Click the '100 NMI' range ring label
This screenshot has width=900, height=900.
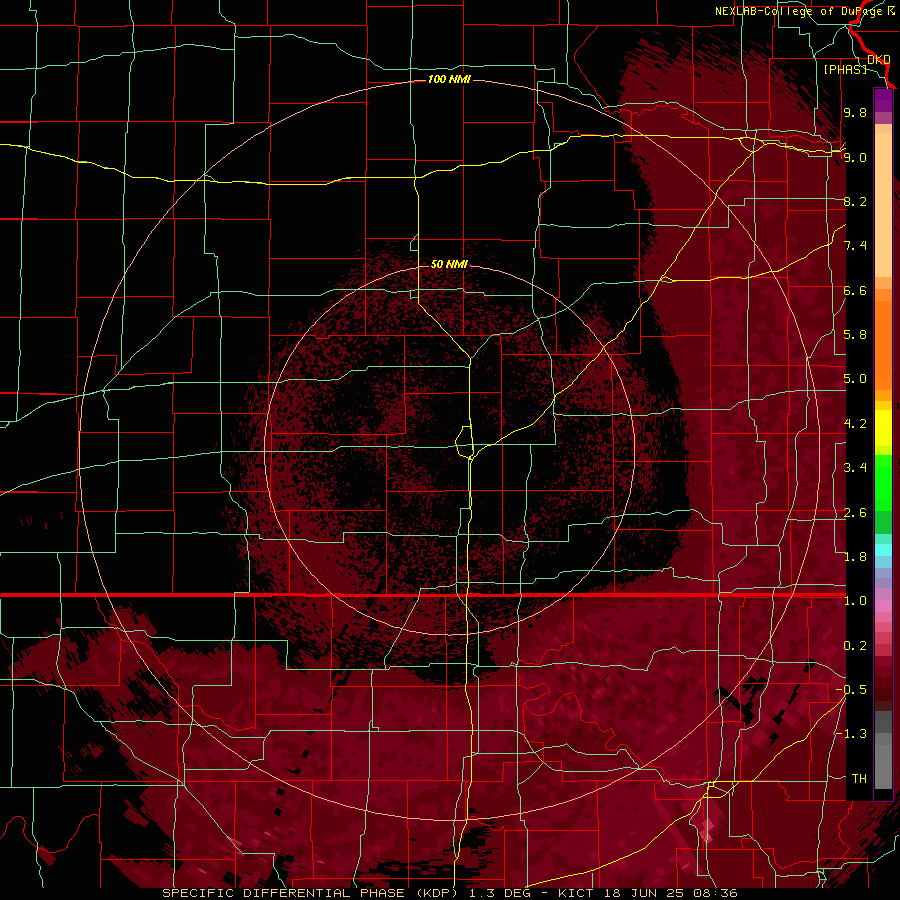point(449,79)
